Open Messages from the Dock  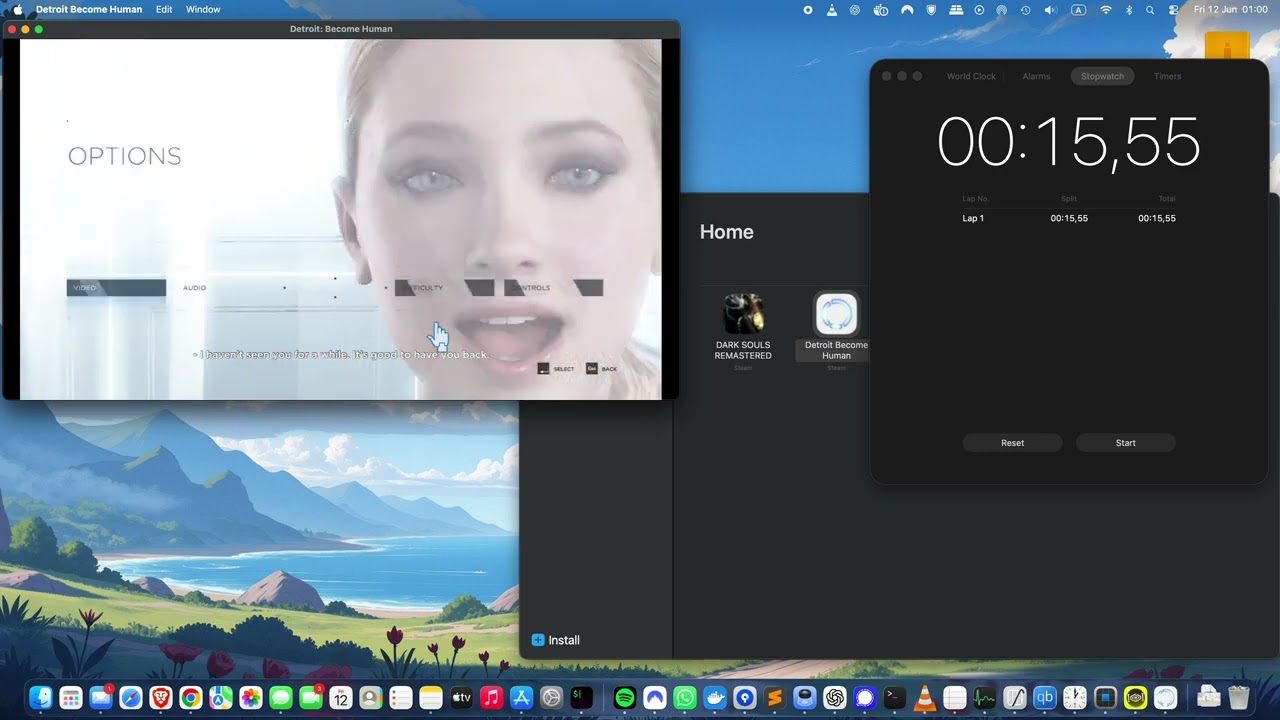(281, 698)
